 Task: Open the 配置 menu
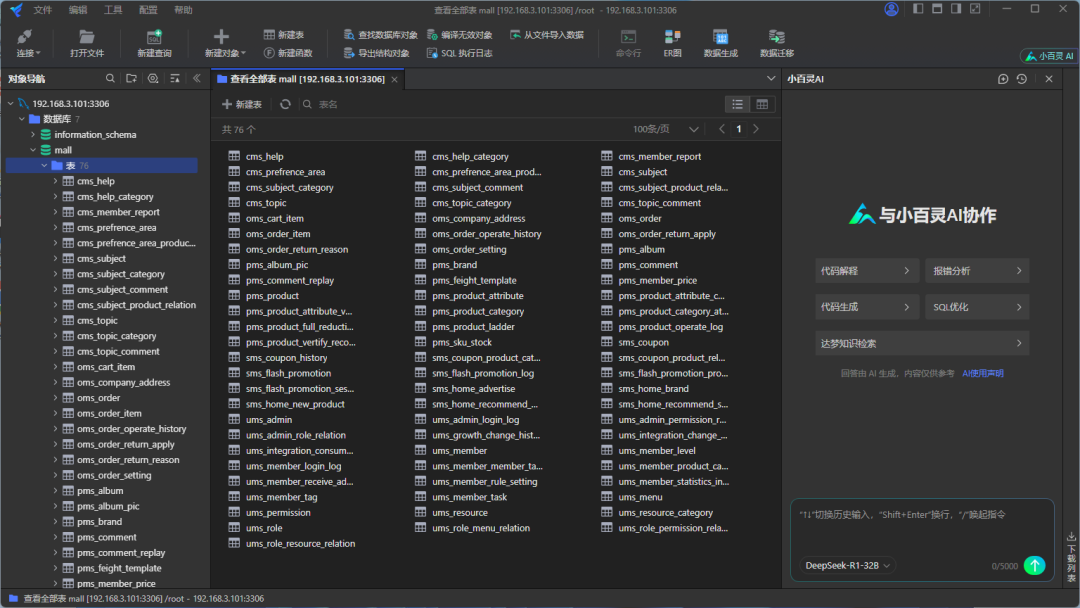click(x=148, y=10)
